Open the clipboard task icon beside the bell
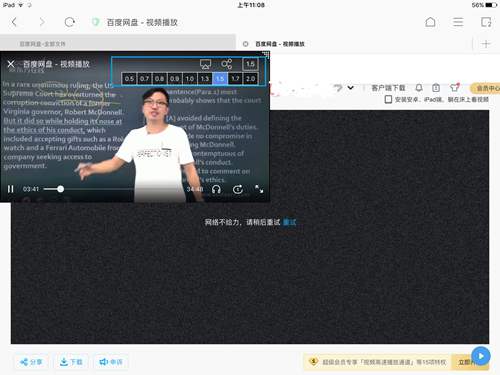Image resolution: width=500 pixels, height=375 pixels. (436, 88)
